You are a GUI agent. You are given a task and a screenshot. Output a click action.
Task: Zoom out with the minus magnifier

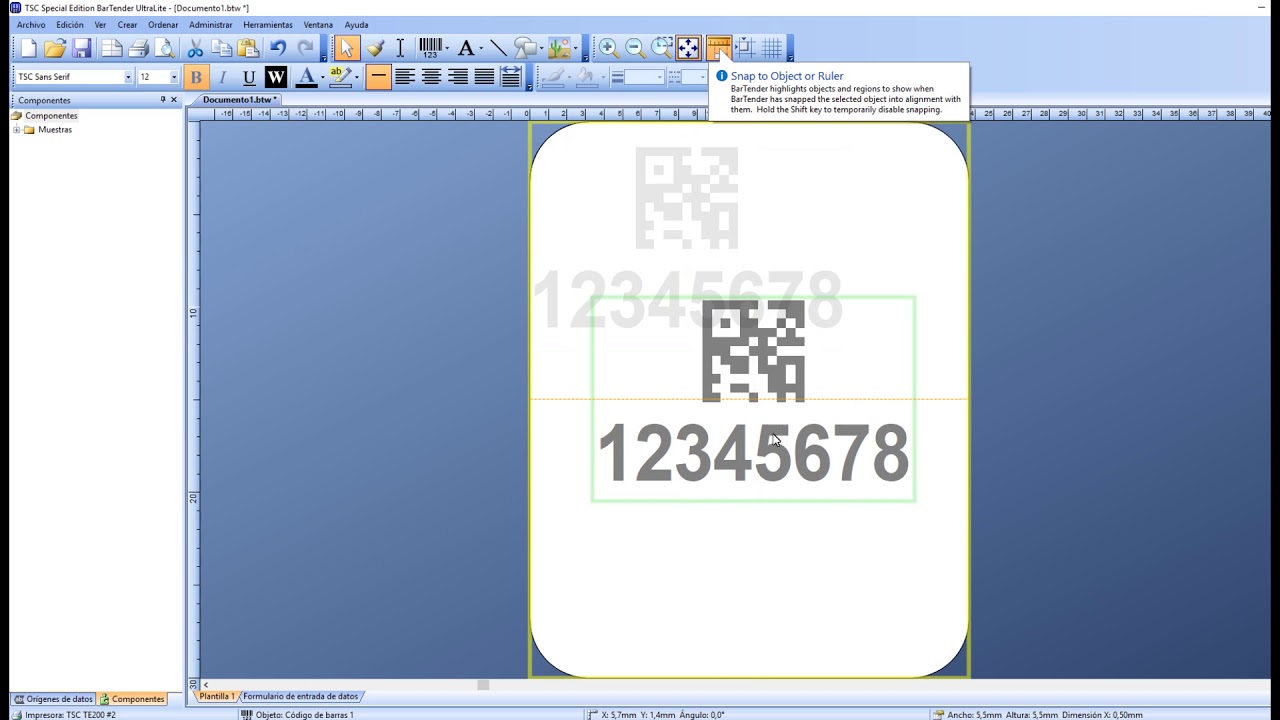click(634, 48)
